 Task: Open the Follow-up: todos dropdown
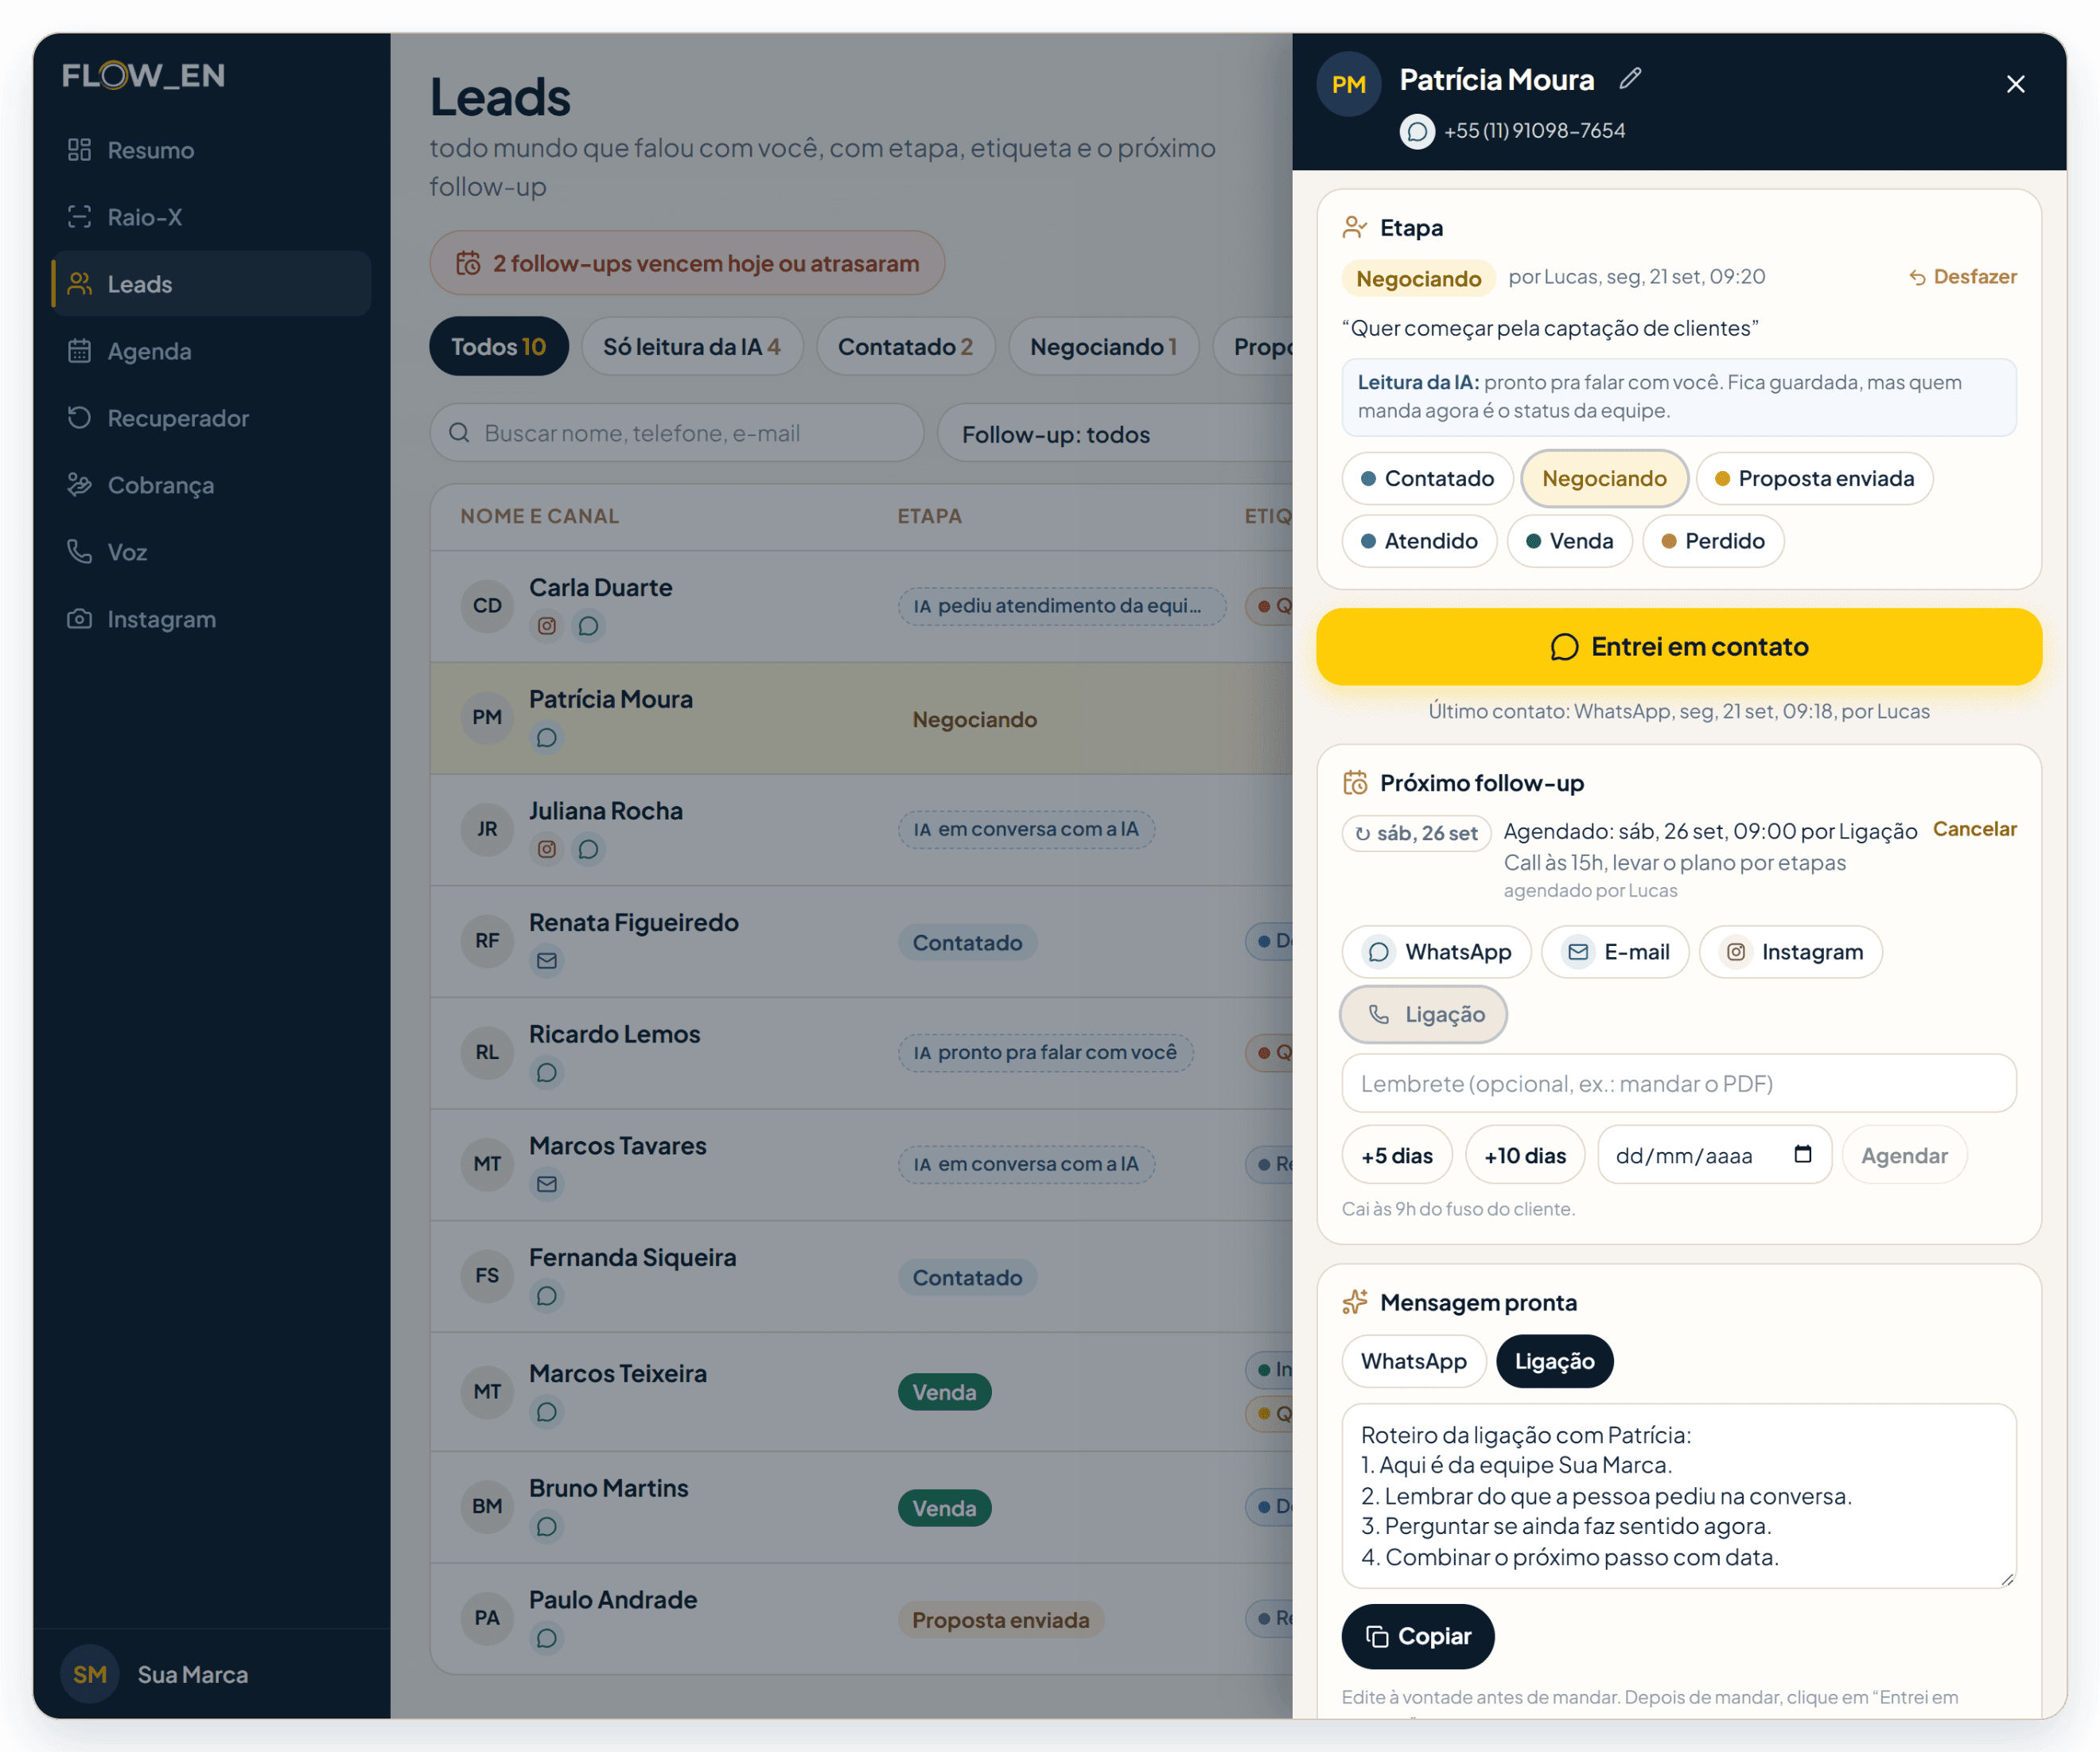click(x=1115, y=434)
